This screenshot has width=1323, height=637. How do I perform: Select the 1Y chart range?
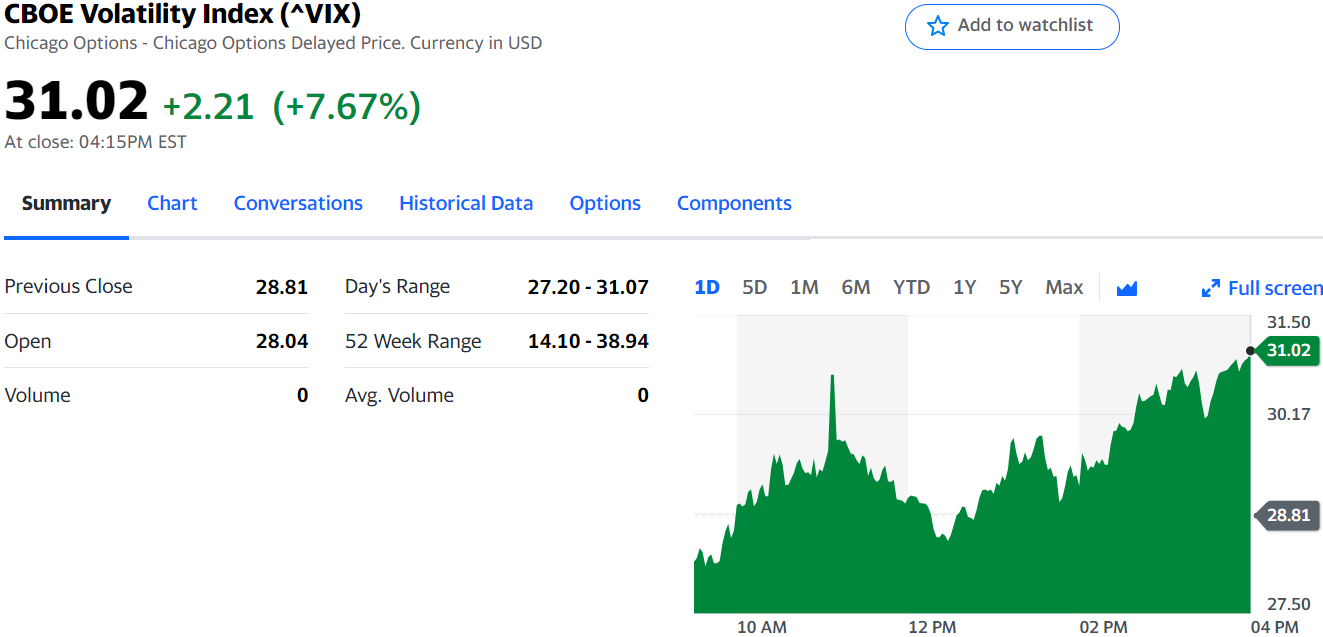(x=964, y=287)
